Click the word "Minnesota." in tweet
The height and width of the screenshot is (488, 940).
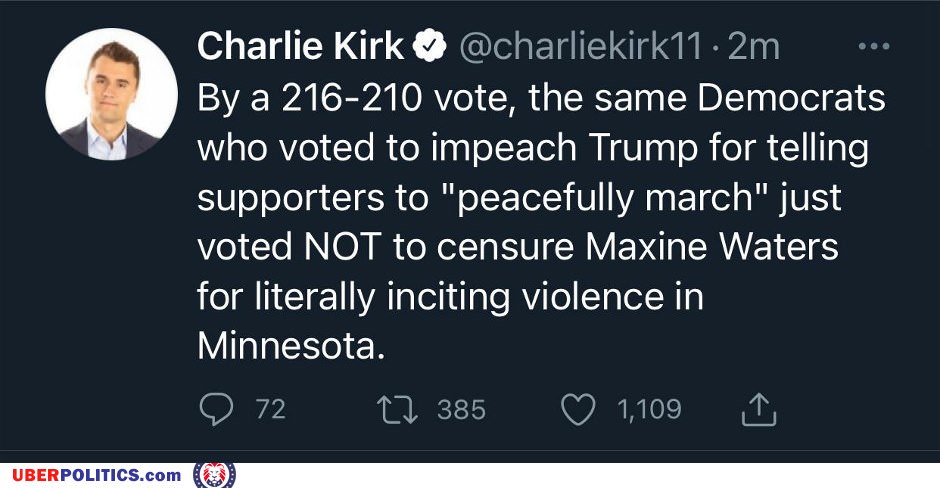coord(291,346)
